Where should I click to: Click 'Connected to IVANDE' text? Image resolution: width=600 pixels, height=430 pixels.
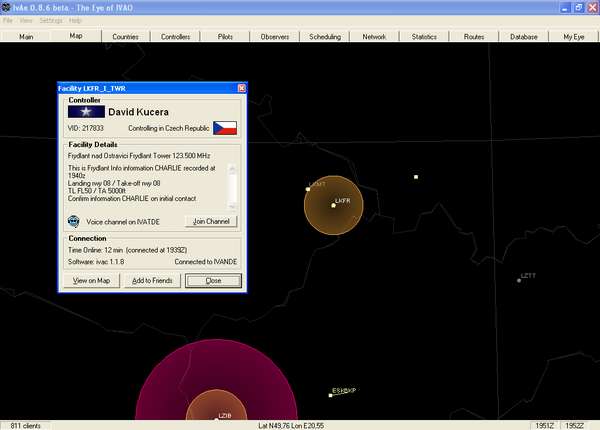tap(206, 262)
